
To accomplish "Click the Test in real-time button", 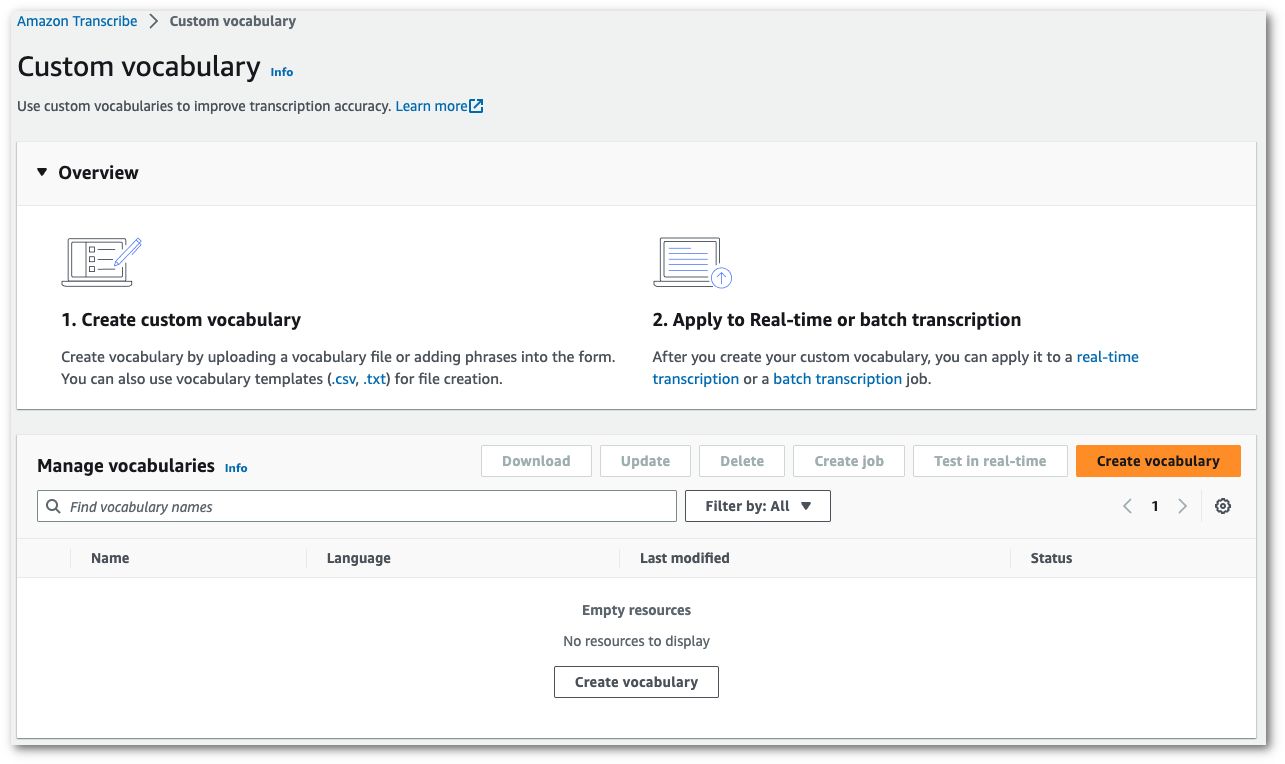I will tap(990, 461).
